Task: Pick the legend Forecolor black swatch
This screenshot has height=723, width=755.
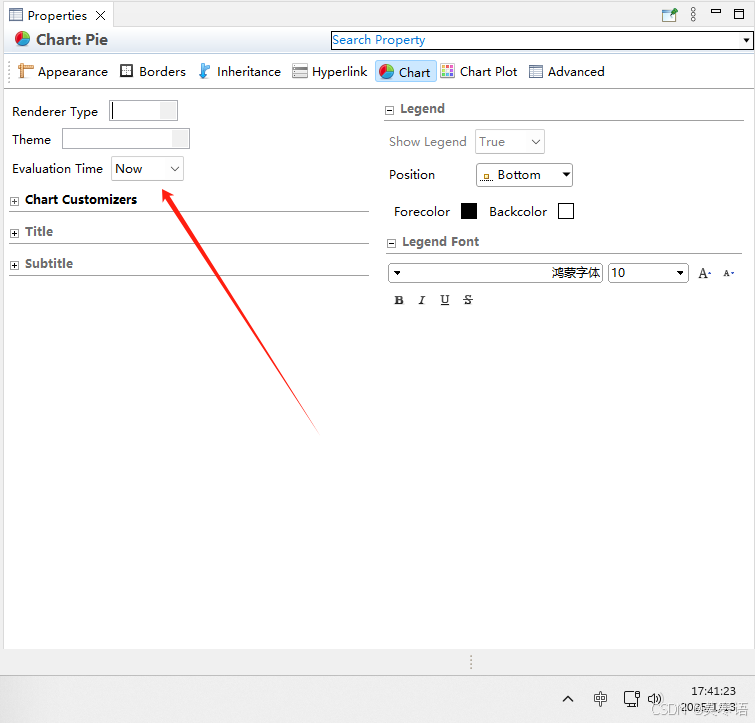Action: pos(469,211)
